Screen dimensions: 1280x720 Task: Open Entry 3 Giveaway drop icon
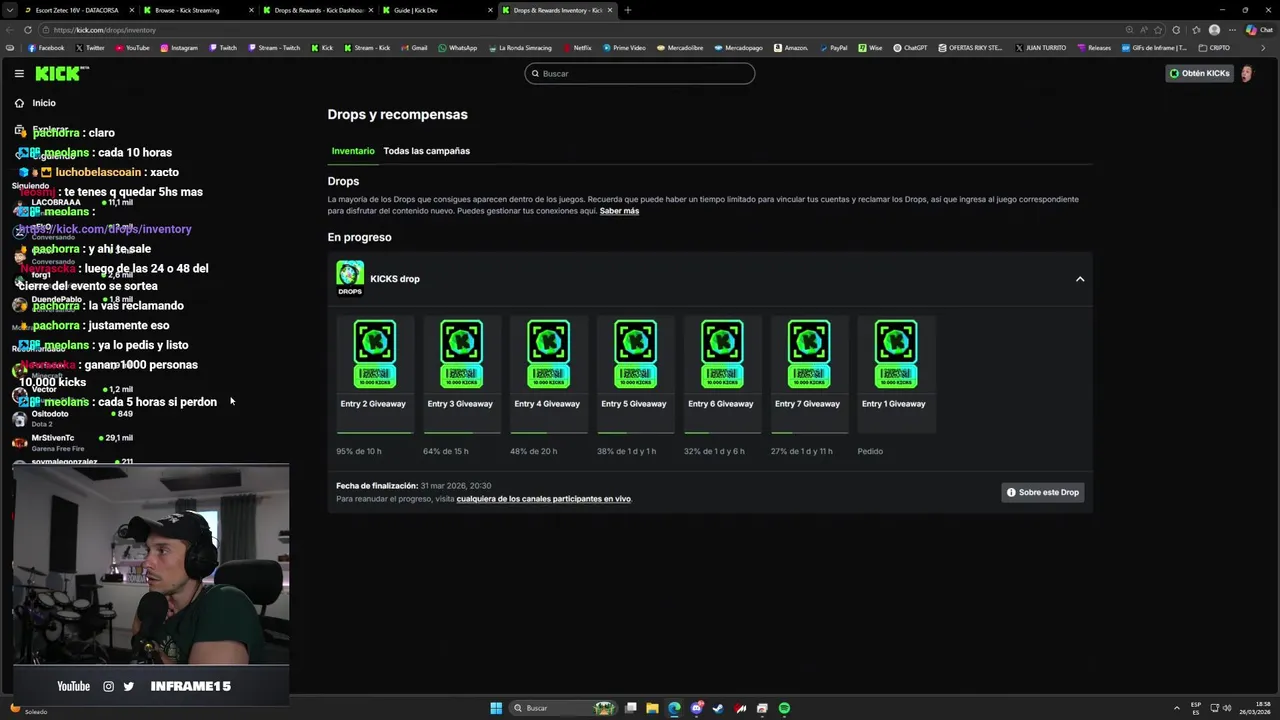(461, 353)
